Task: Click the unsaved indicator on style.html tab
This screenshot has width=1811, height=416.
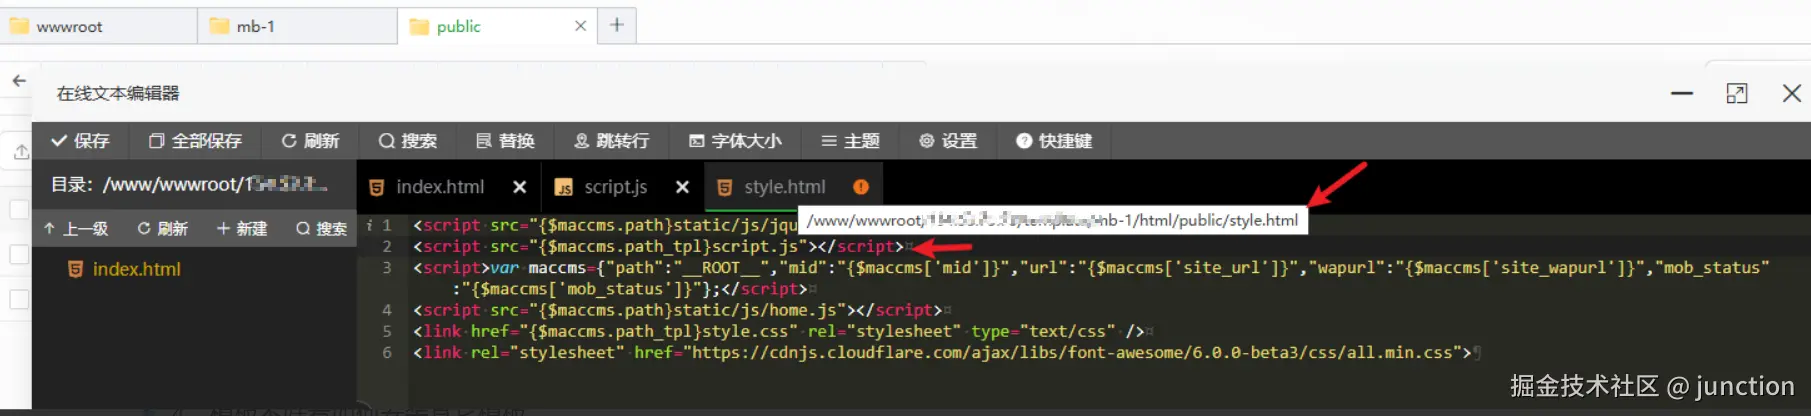Action: [x=861, y=187]
